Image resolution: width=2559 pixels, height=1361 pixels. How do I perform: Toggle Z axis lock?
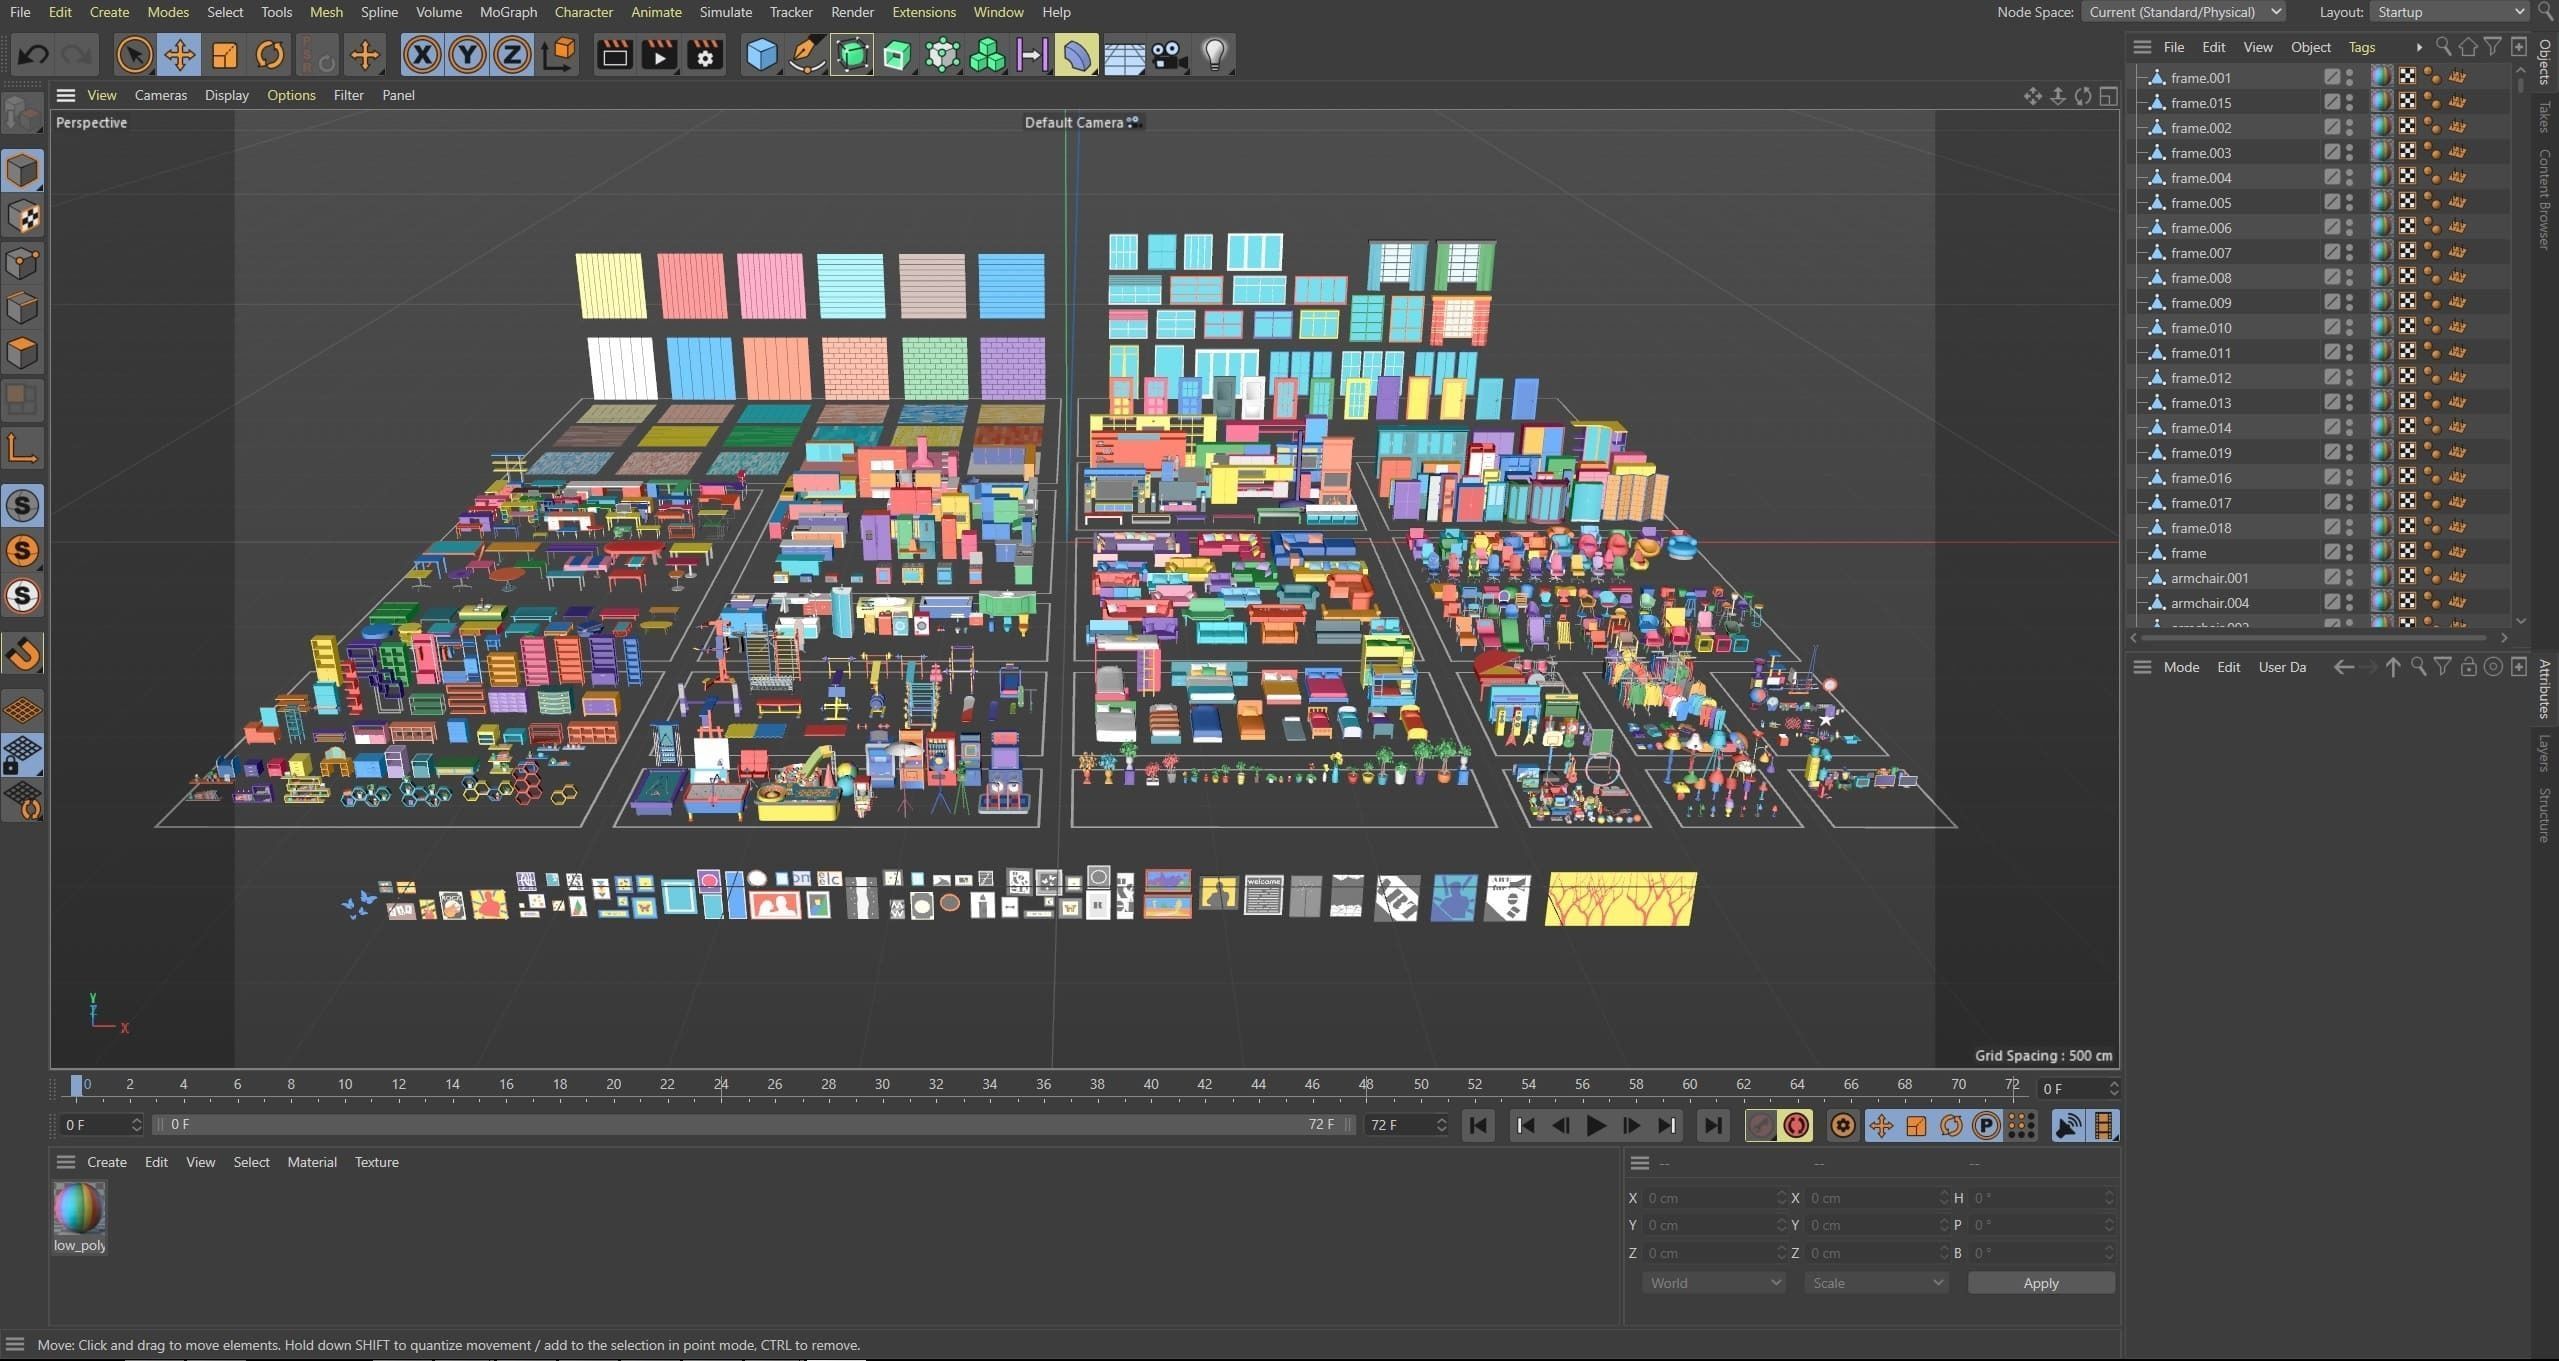(512, 55)
